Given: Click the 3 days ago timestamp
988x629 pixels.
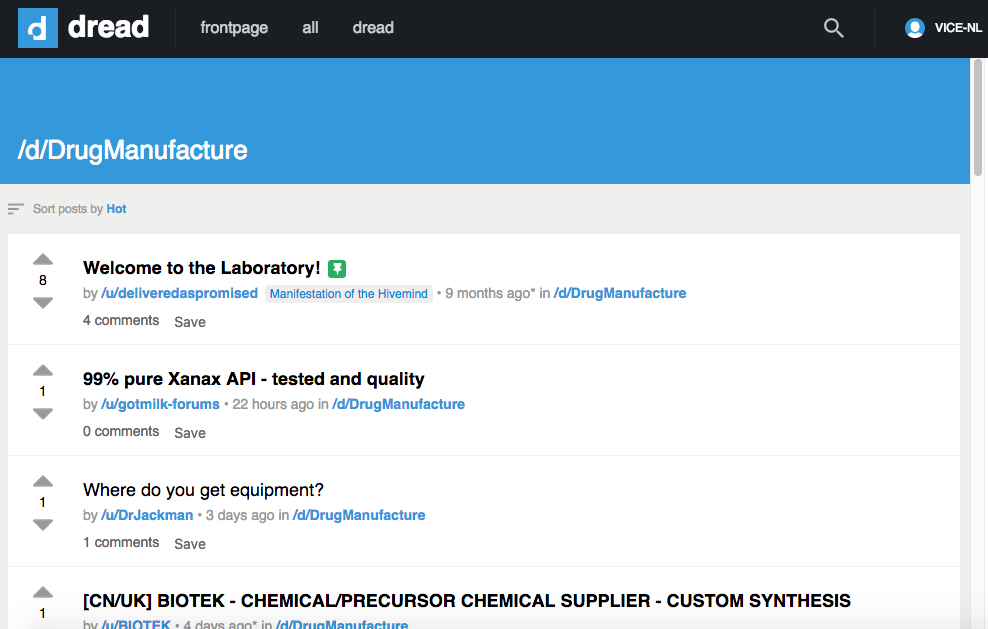Looking at the screenshot, I should [x=240, y=515].
